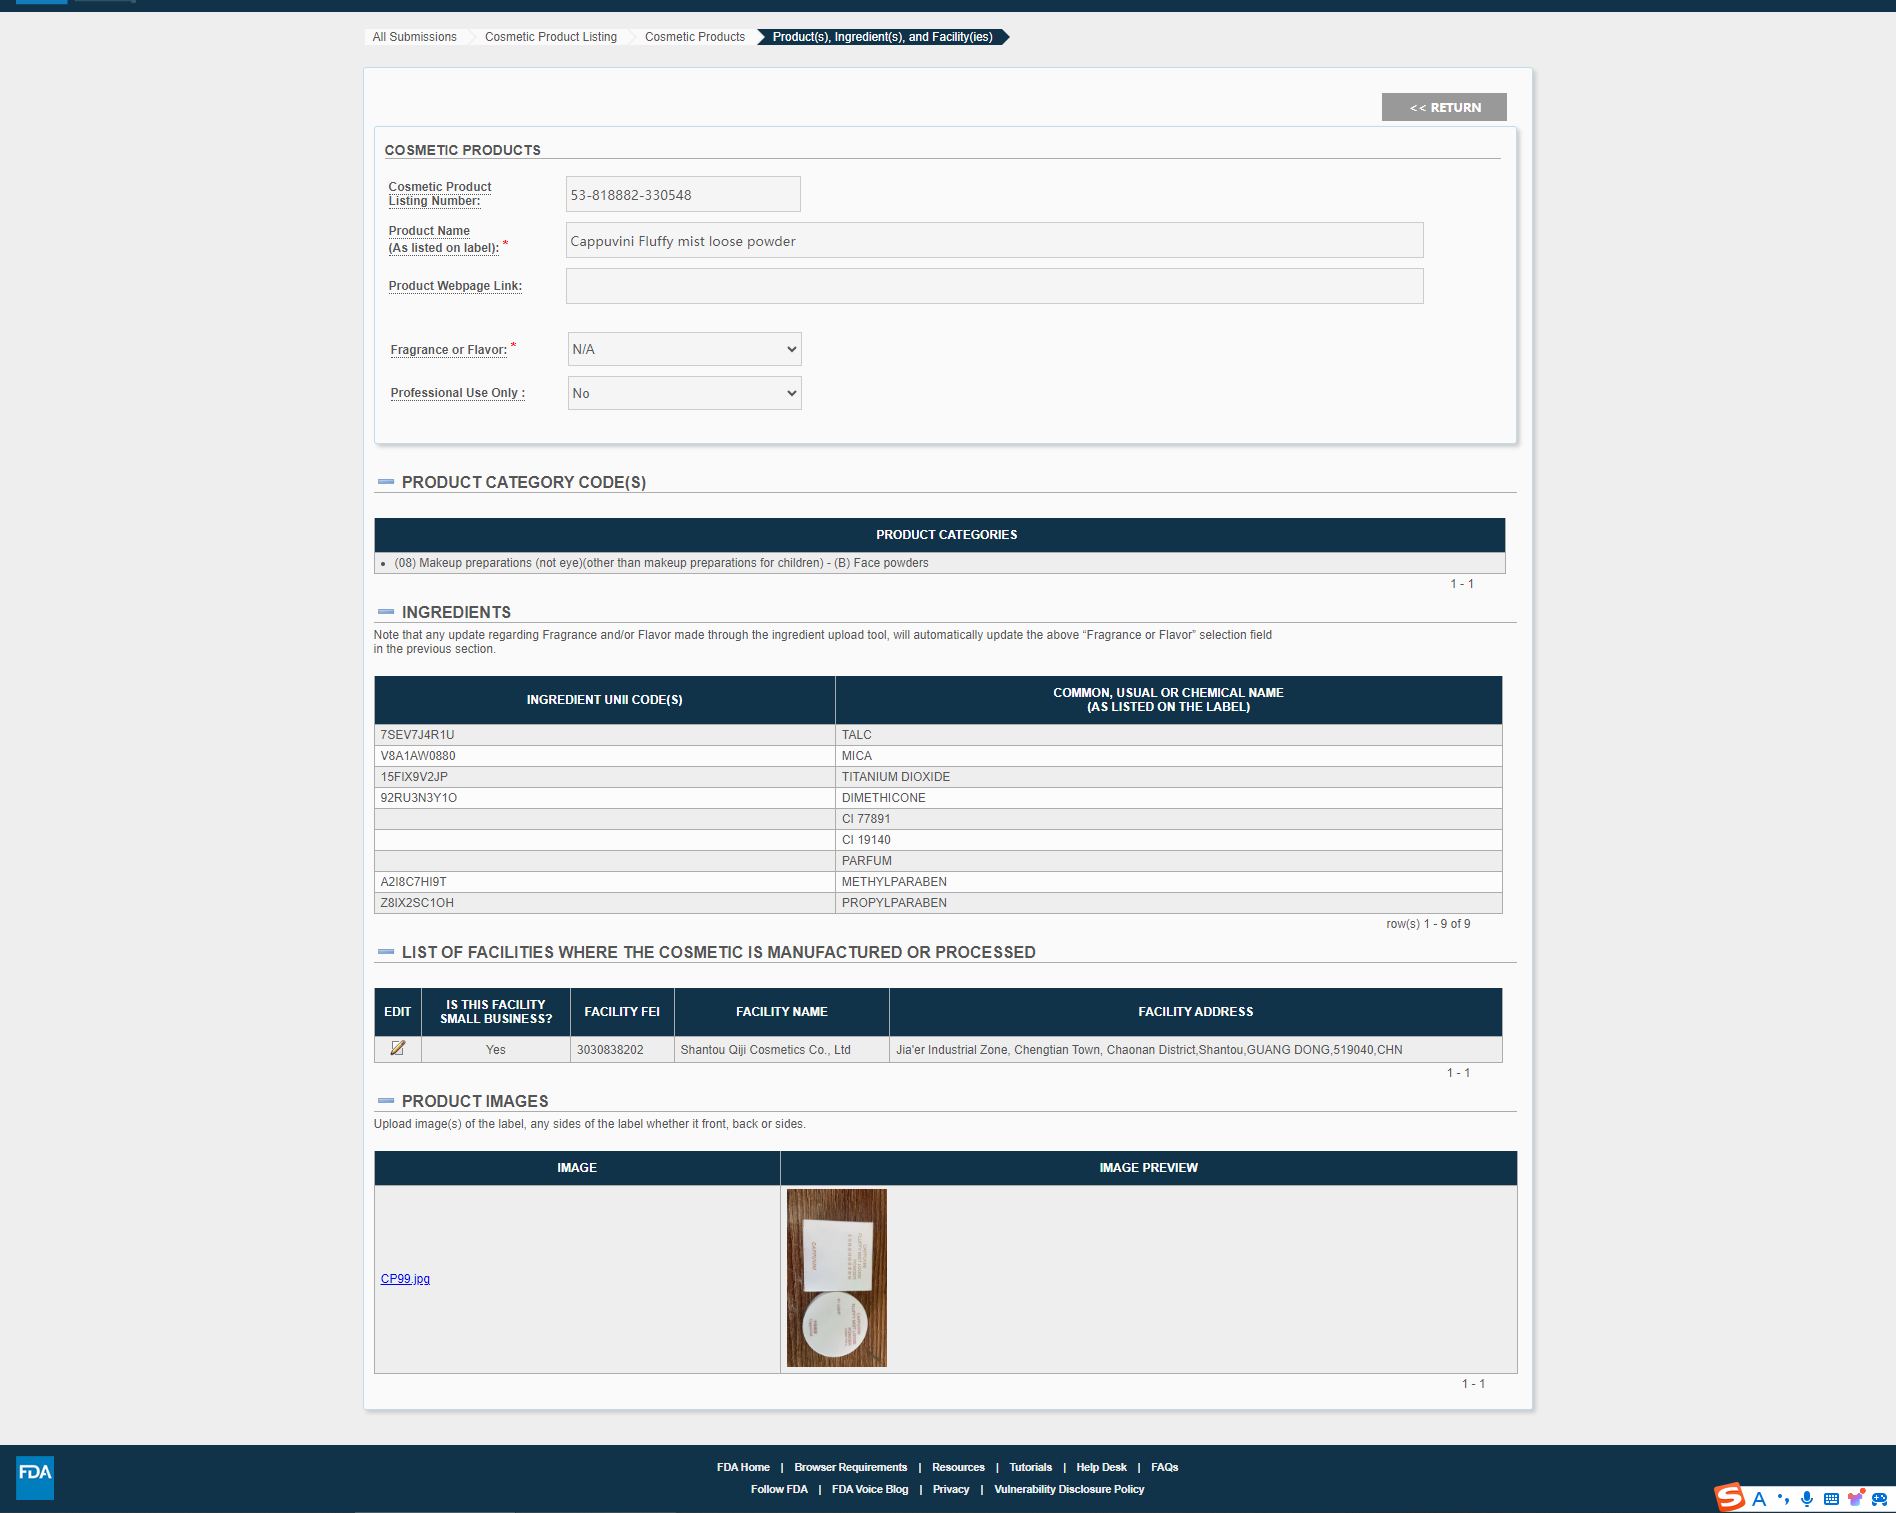Click the Product Webpage Link input field
Image resolution: width=1896 pixels, height=1513 pixels.
tap(994, 286)
